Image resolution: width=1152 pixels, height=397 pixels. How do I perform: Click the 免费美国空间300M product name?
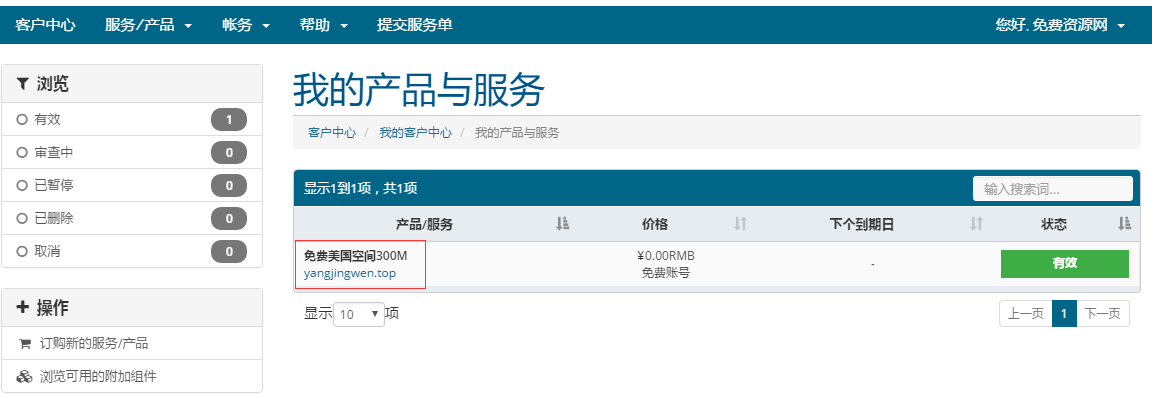356,256
